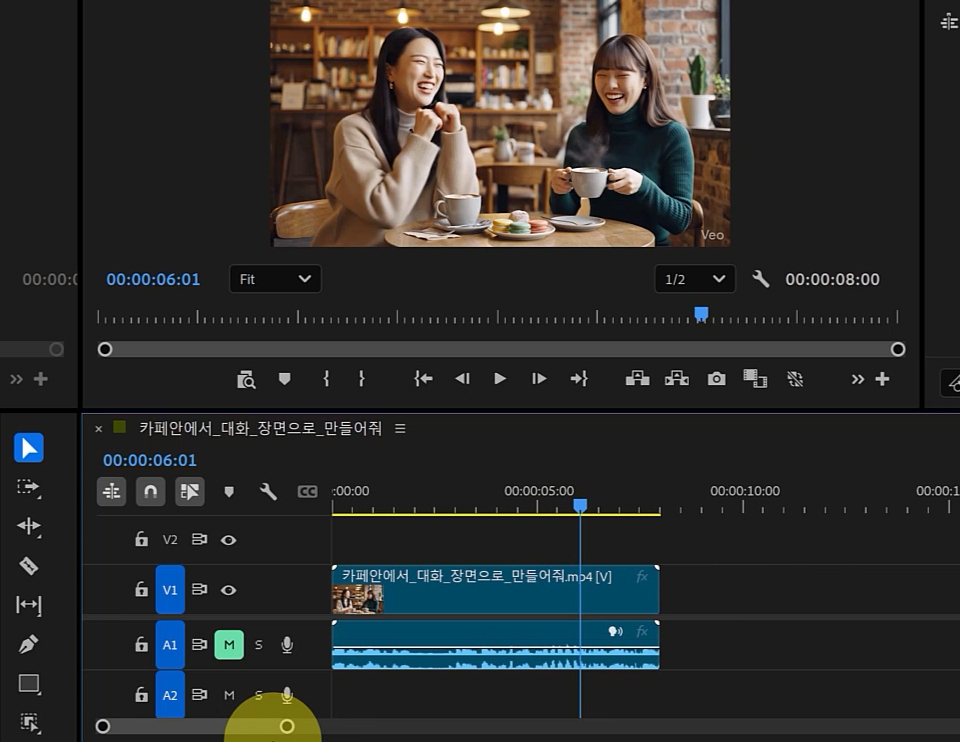Click Mark In bracket button
Viewport: 960px width, 742px height.
tap(326, 379)
